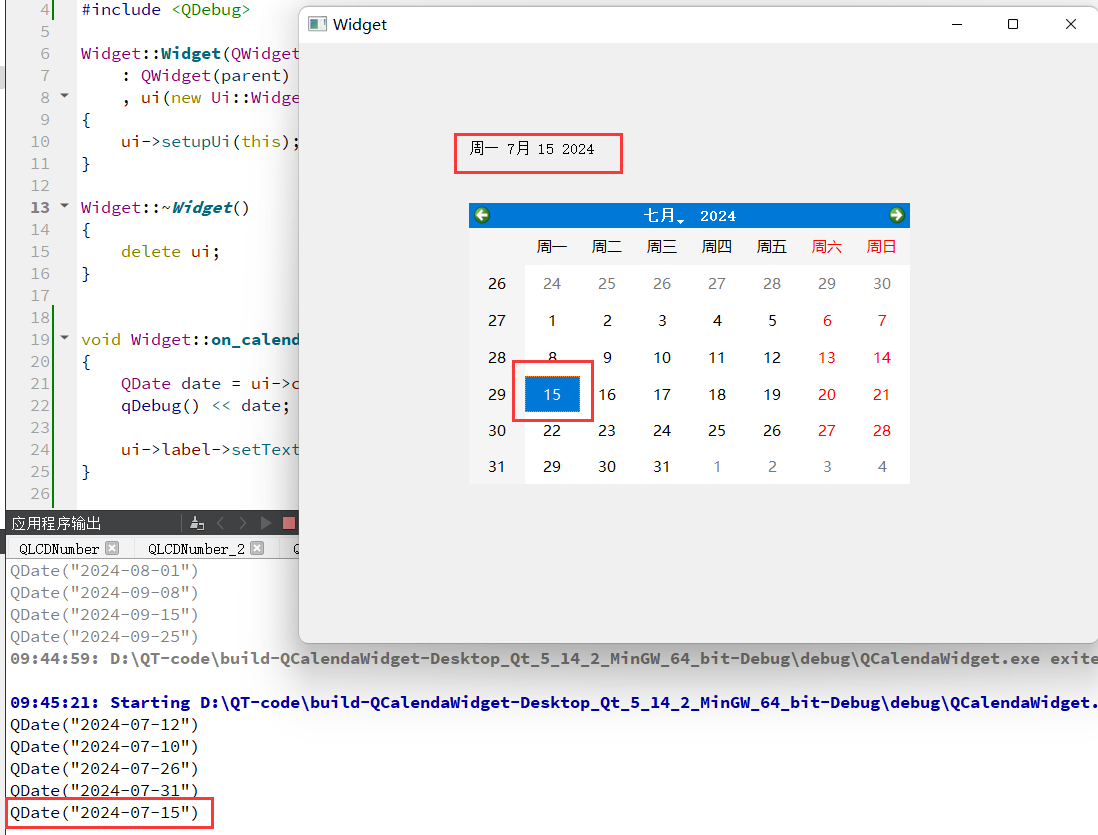Switch to the QLCDNumber_2 output tab

coord(196,548)
